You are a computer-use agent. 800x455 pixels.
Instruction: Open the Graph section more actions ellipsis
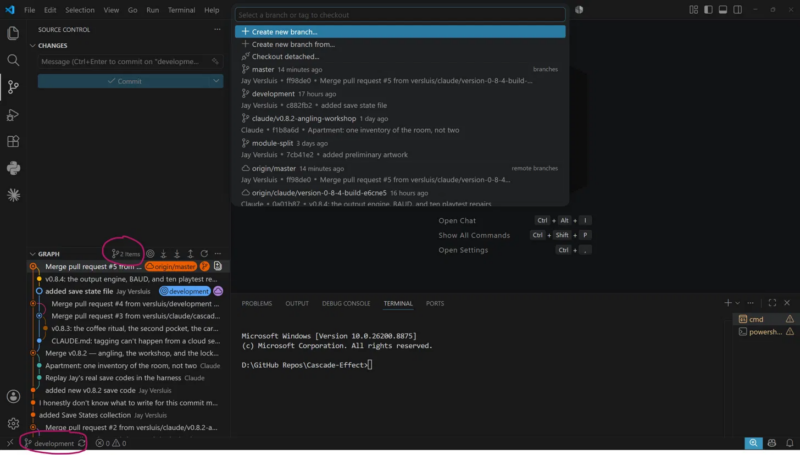tap(218, 254)
